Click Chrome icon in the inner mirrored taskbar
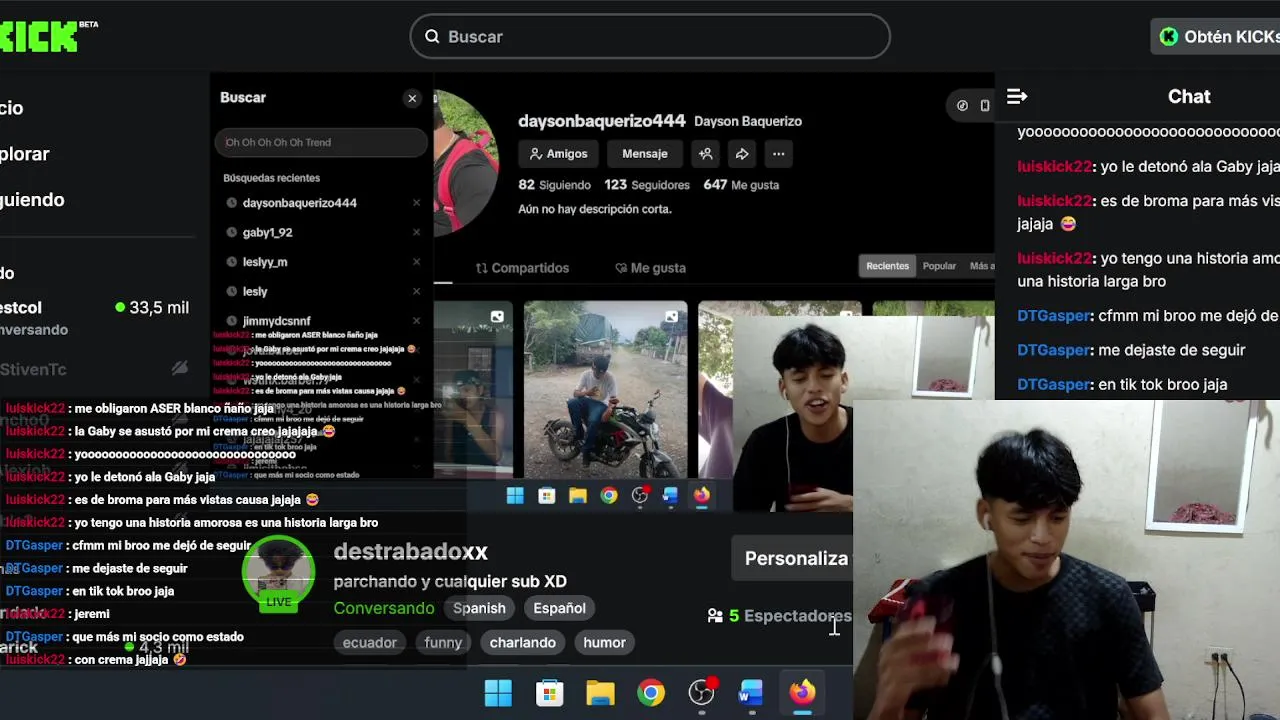 point(609,495)
